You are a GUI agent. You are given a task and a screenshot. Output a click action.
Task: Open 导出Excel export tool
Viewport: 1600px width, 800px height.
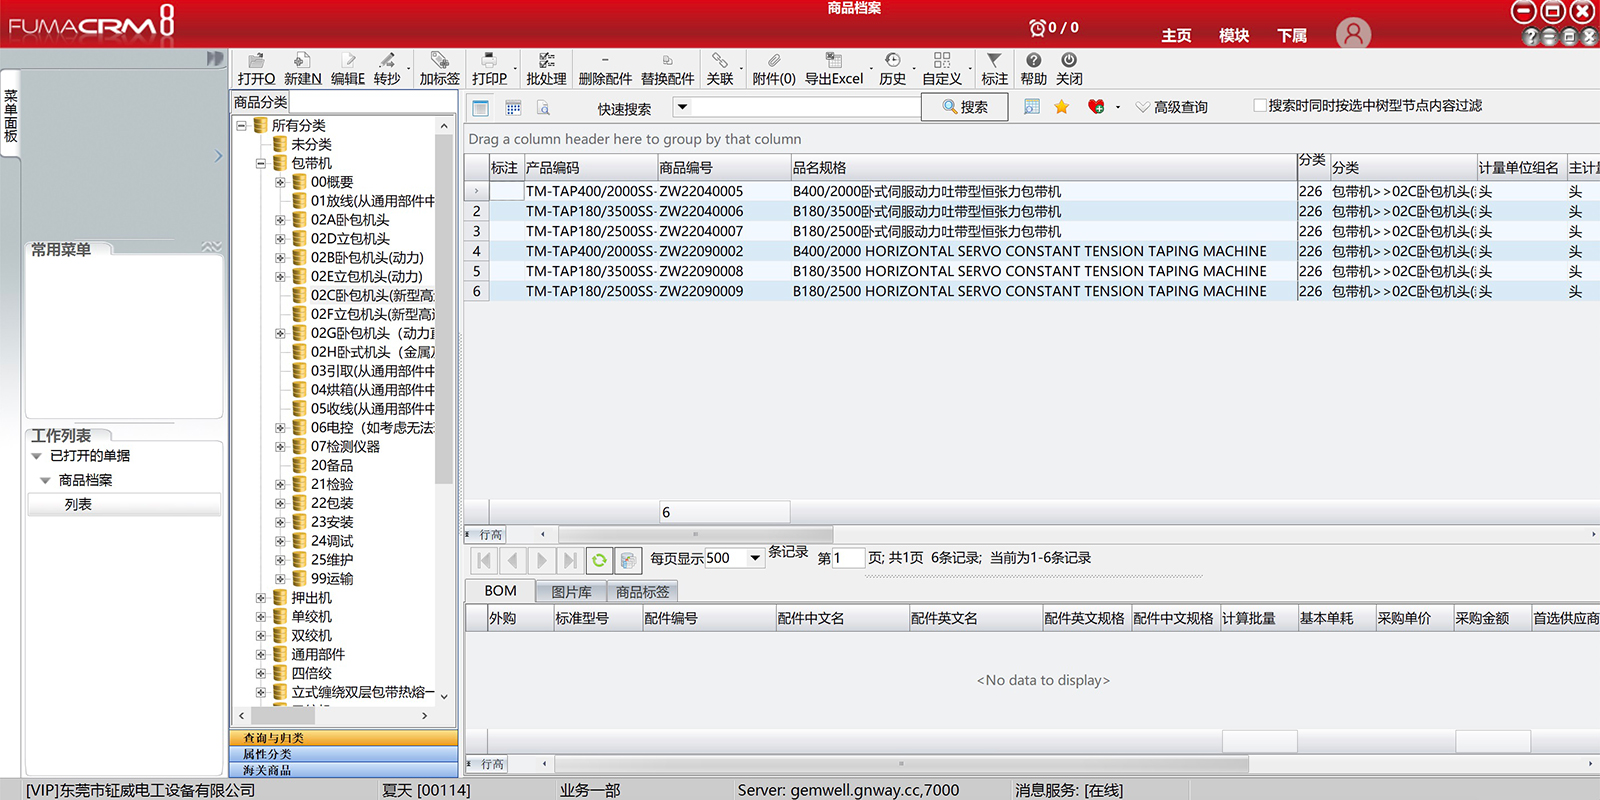coord(833,61)
